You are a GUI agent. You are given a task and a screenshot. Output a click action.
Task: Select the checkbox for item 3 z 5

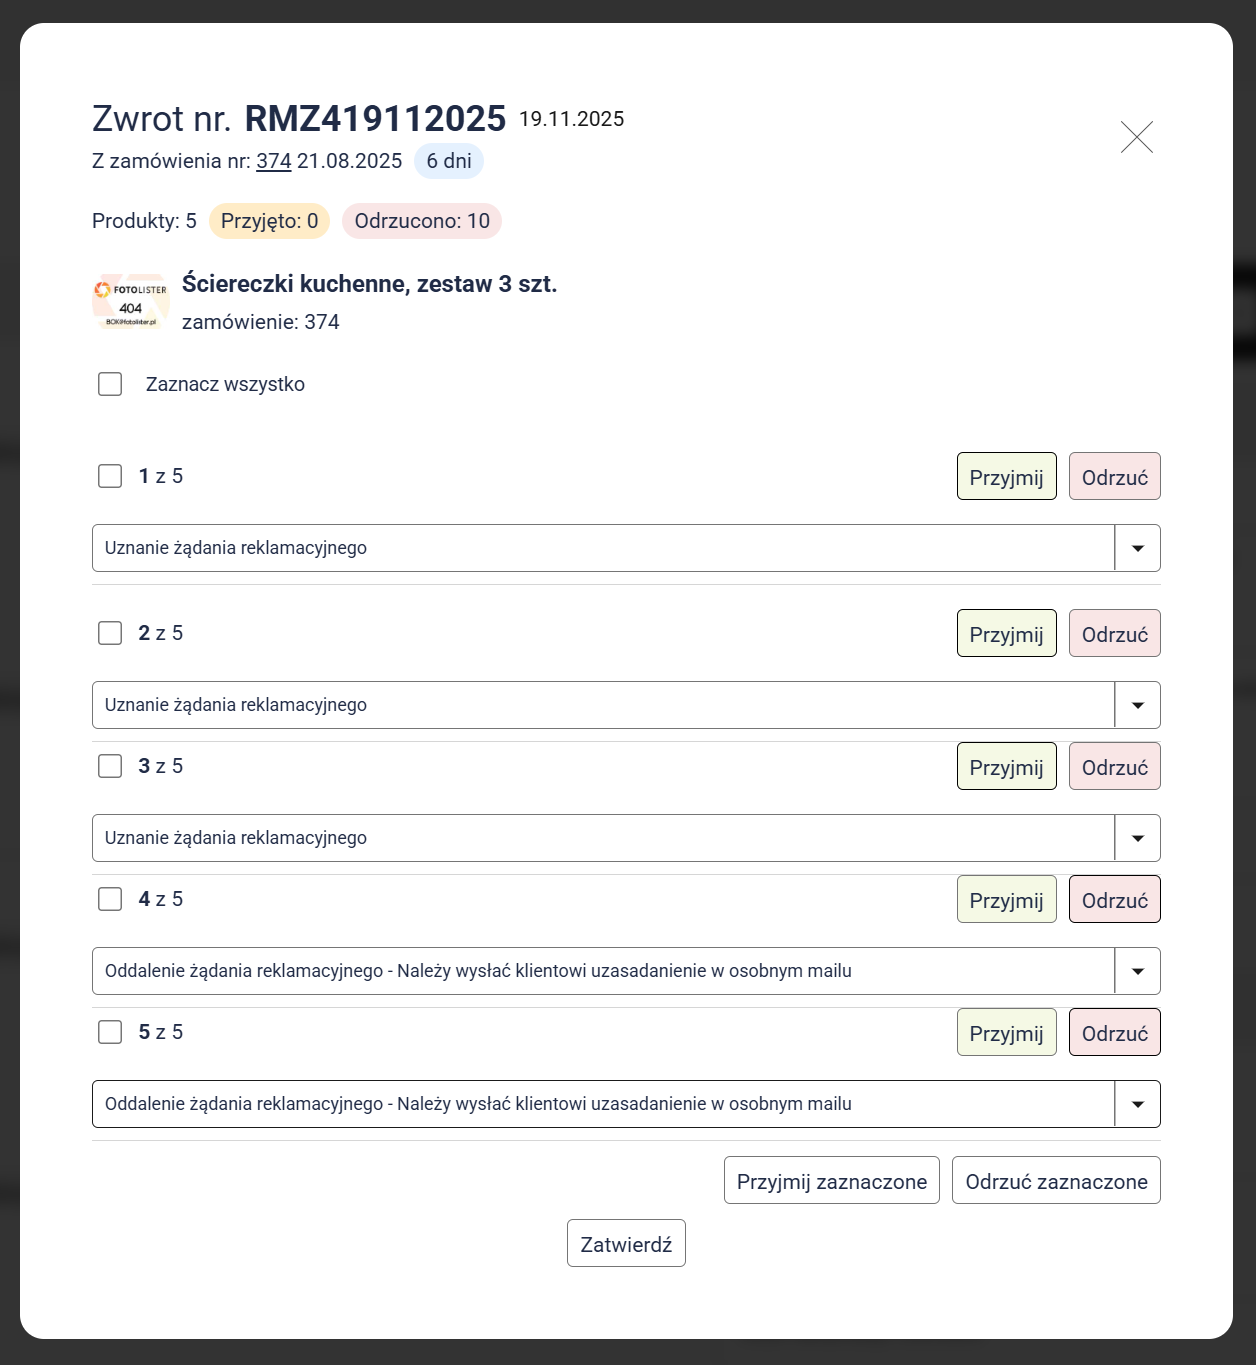[110, 766]
